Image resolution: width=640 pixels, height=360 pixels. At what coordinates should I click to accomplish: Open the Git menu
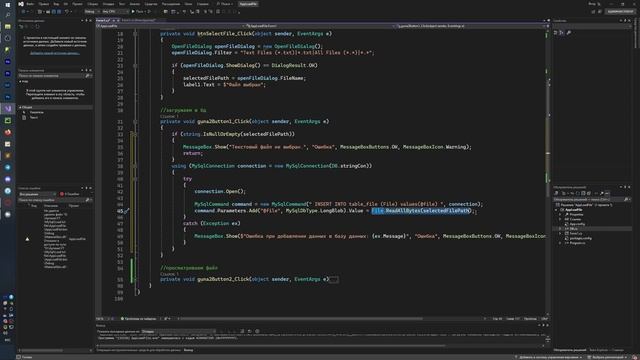pyautogui.click(x=66, y=4)
